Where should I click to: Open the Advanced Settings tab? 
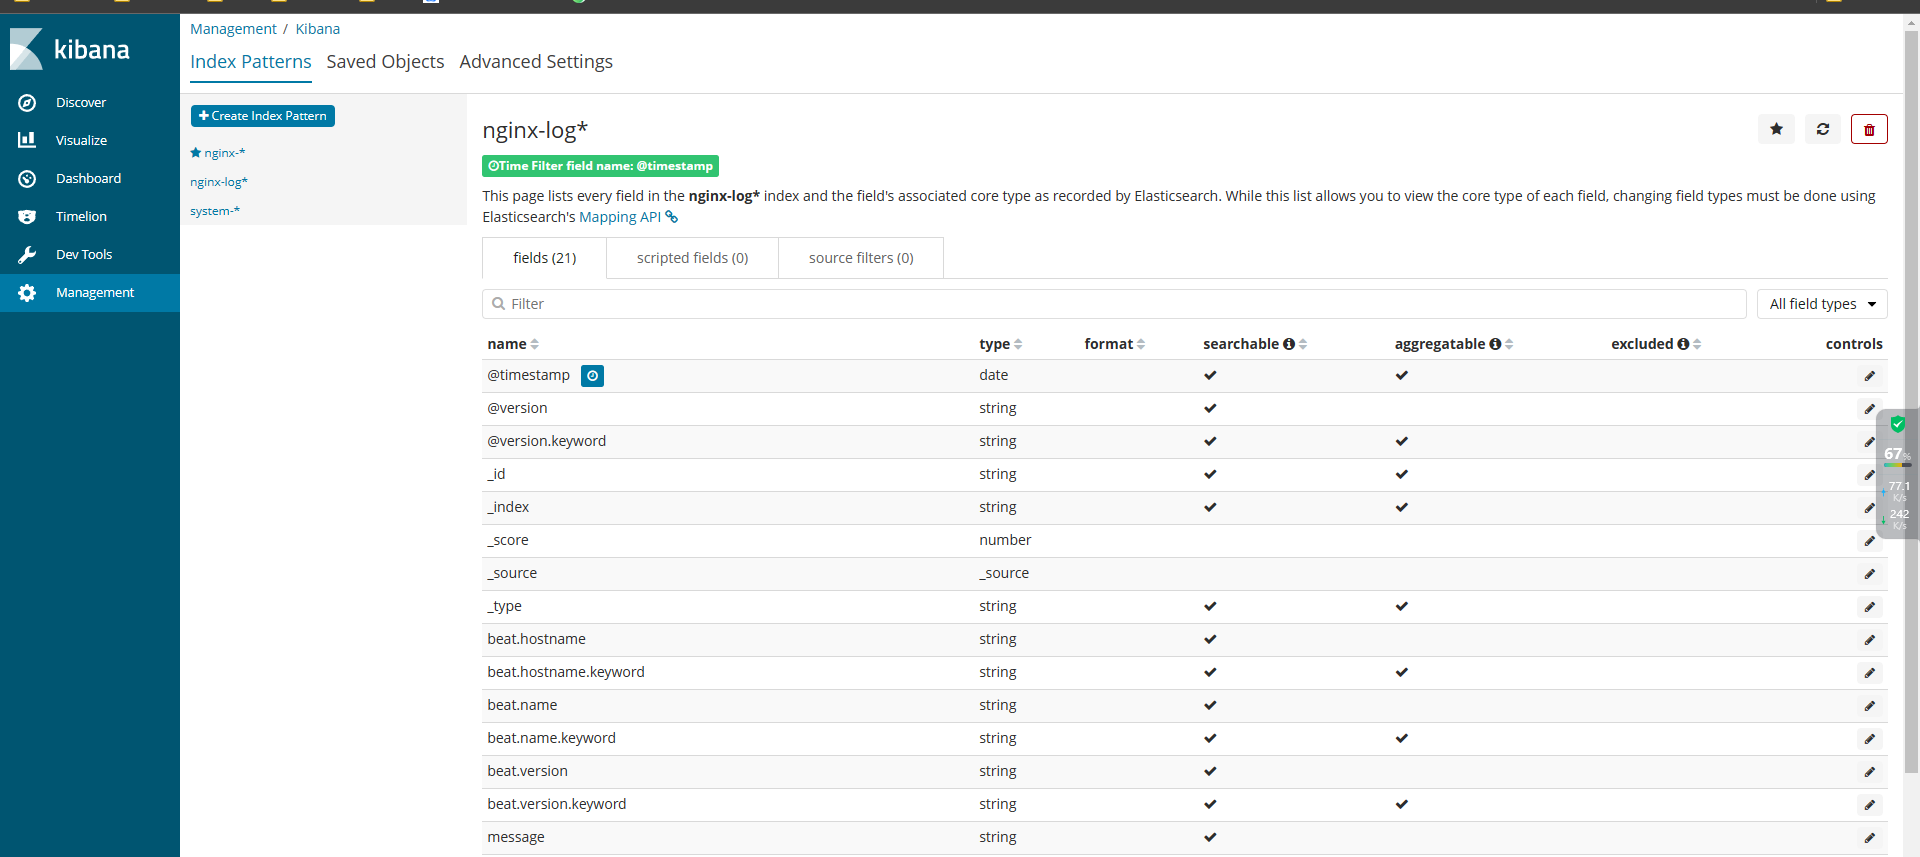pos(536,62)
